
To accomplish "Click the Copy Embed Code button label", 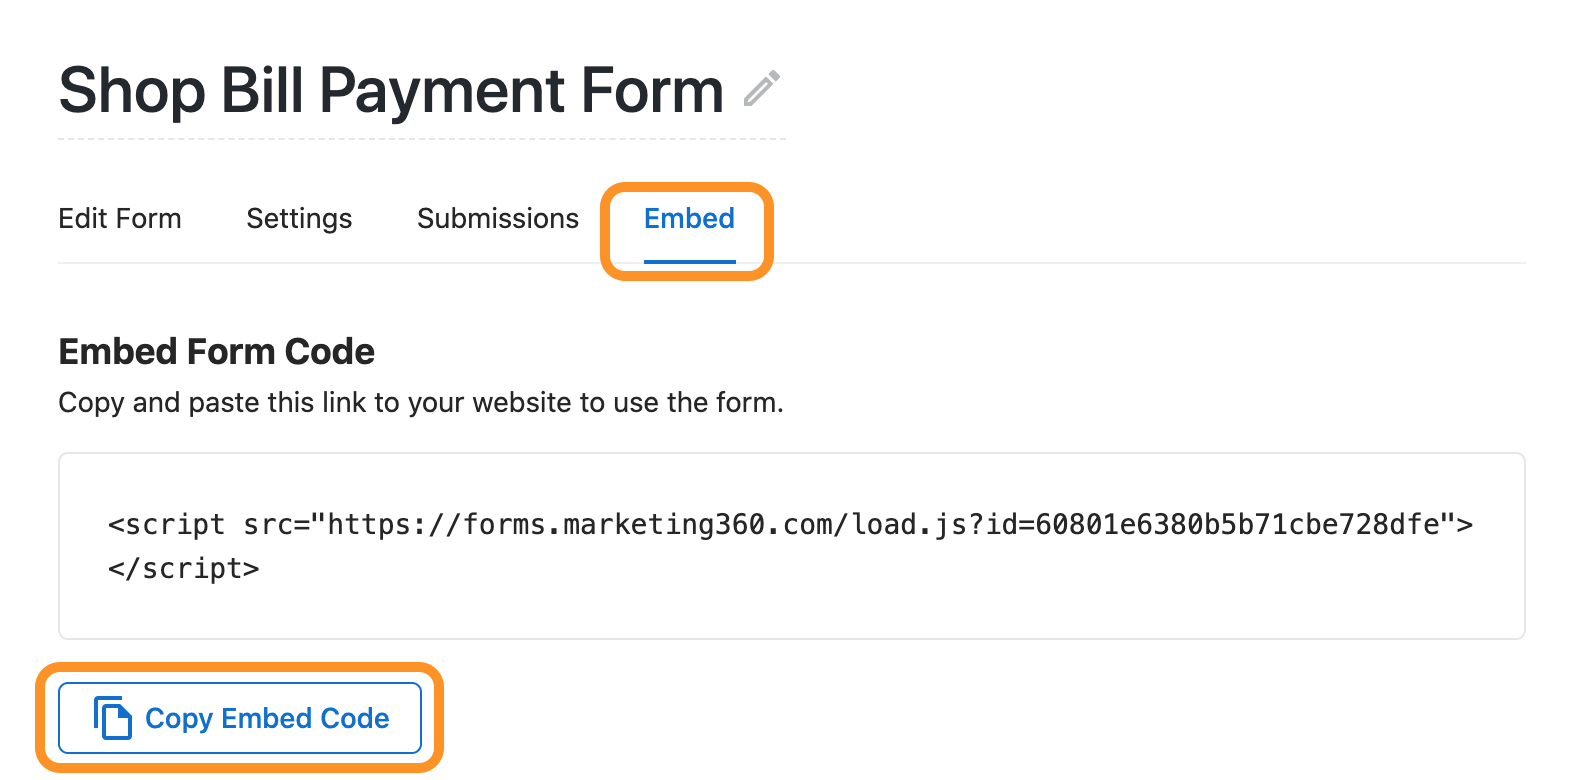I will click(x=267, y=718).
